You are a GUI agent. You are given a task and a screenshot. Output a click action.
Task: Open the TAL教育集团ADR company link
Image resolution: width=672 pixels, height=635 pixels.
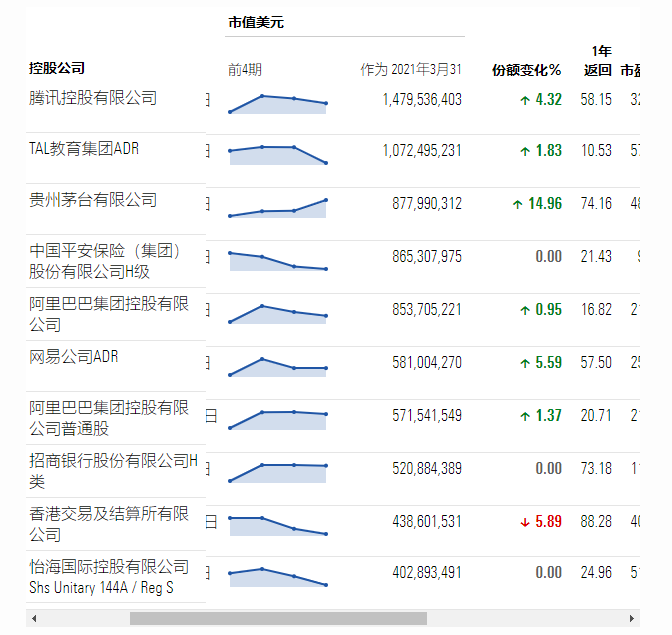[x=84, y=149]
